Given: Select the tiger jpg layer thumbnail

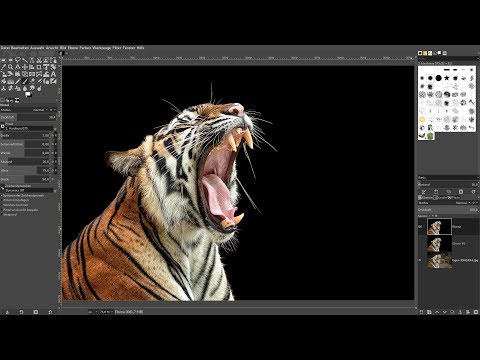Looking at the screenshot, I should click(x=439, y=260).
